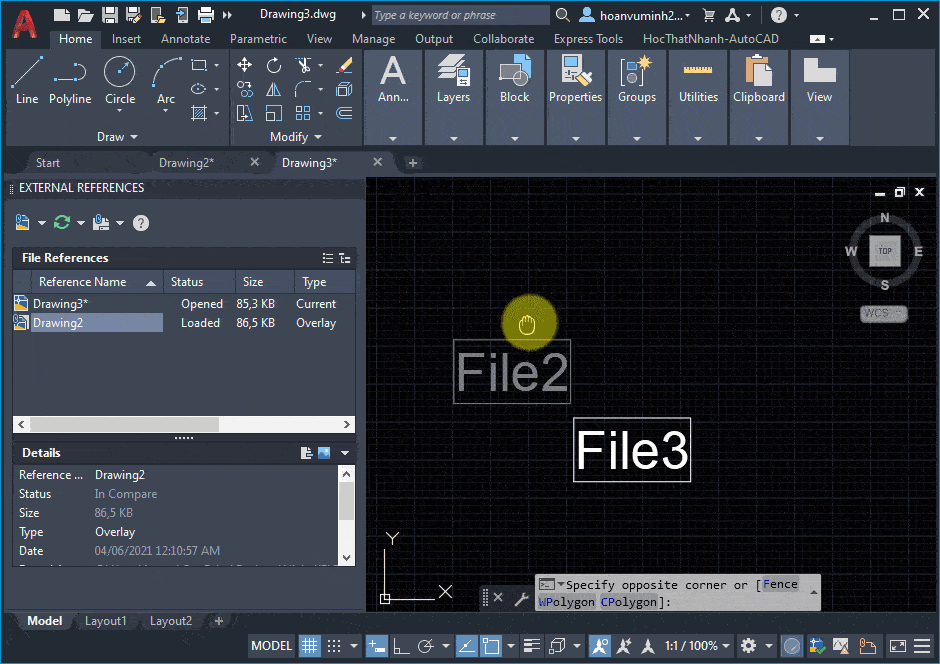Image resolution: width=940 pixels, height=664 pixels.
Task: Select the Mirror tool
Action: coord(274,90)
